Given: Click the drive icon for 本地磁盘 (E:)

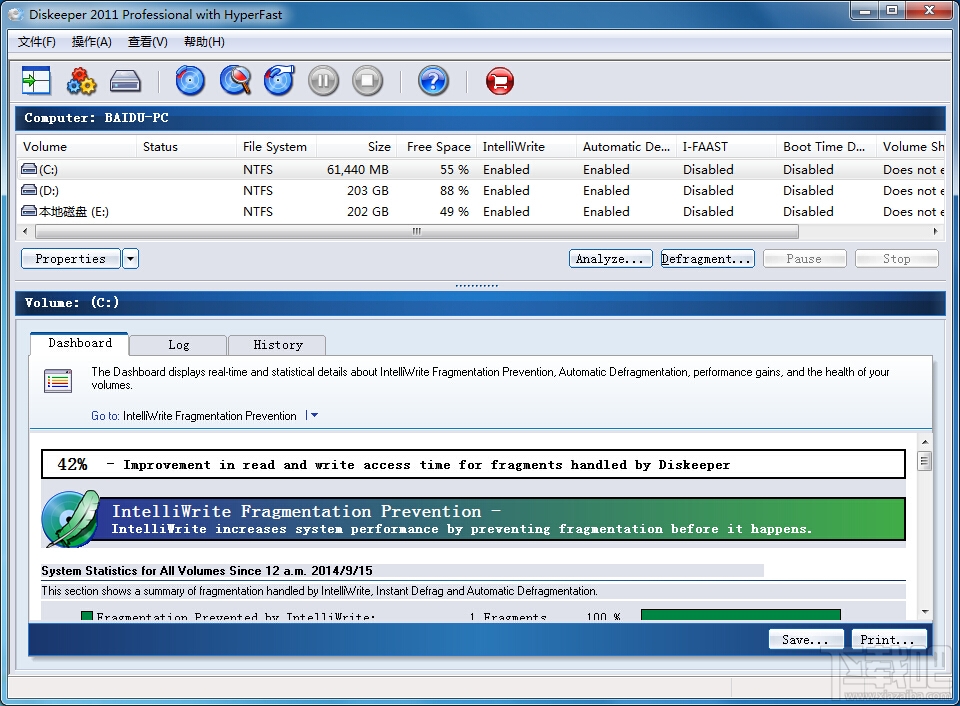Looking at the screenshot, I should tap(29, 211).
